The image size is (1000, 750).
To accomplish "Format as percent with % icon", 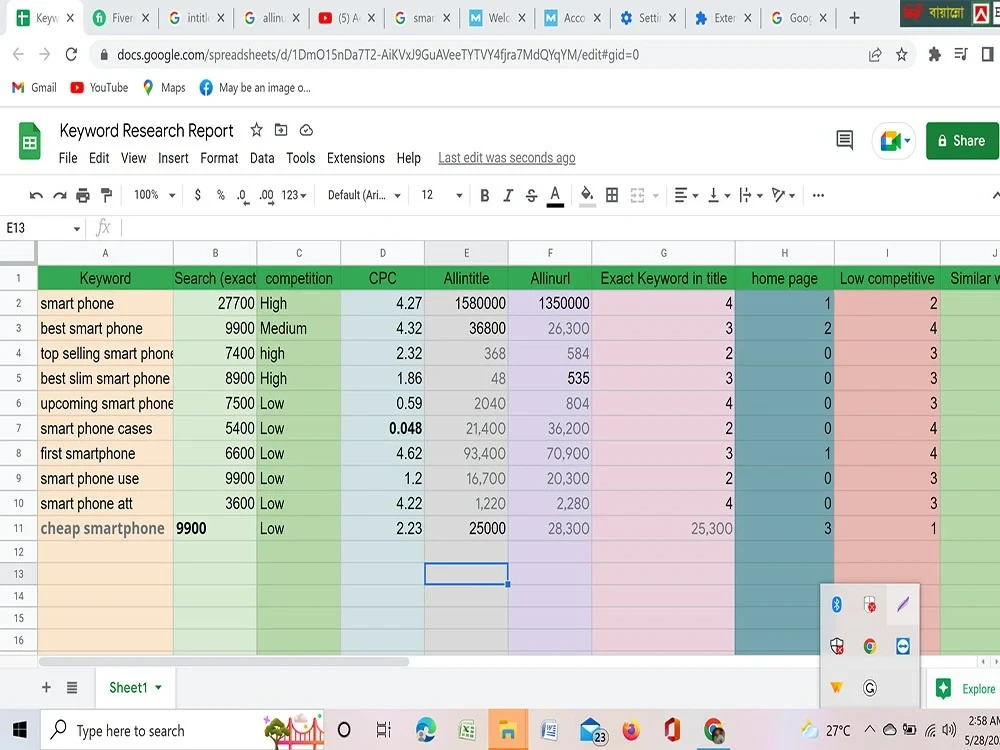I will click(x=221, y=195).
